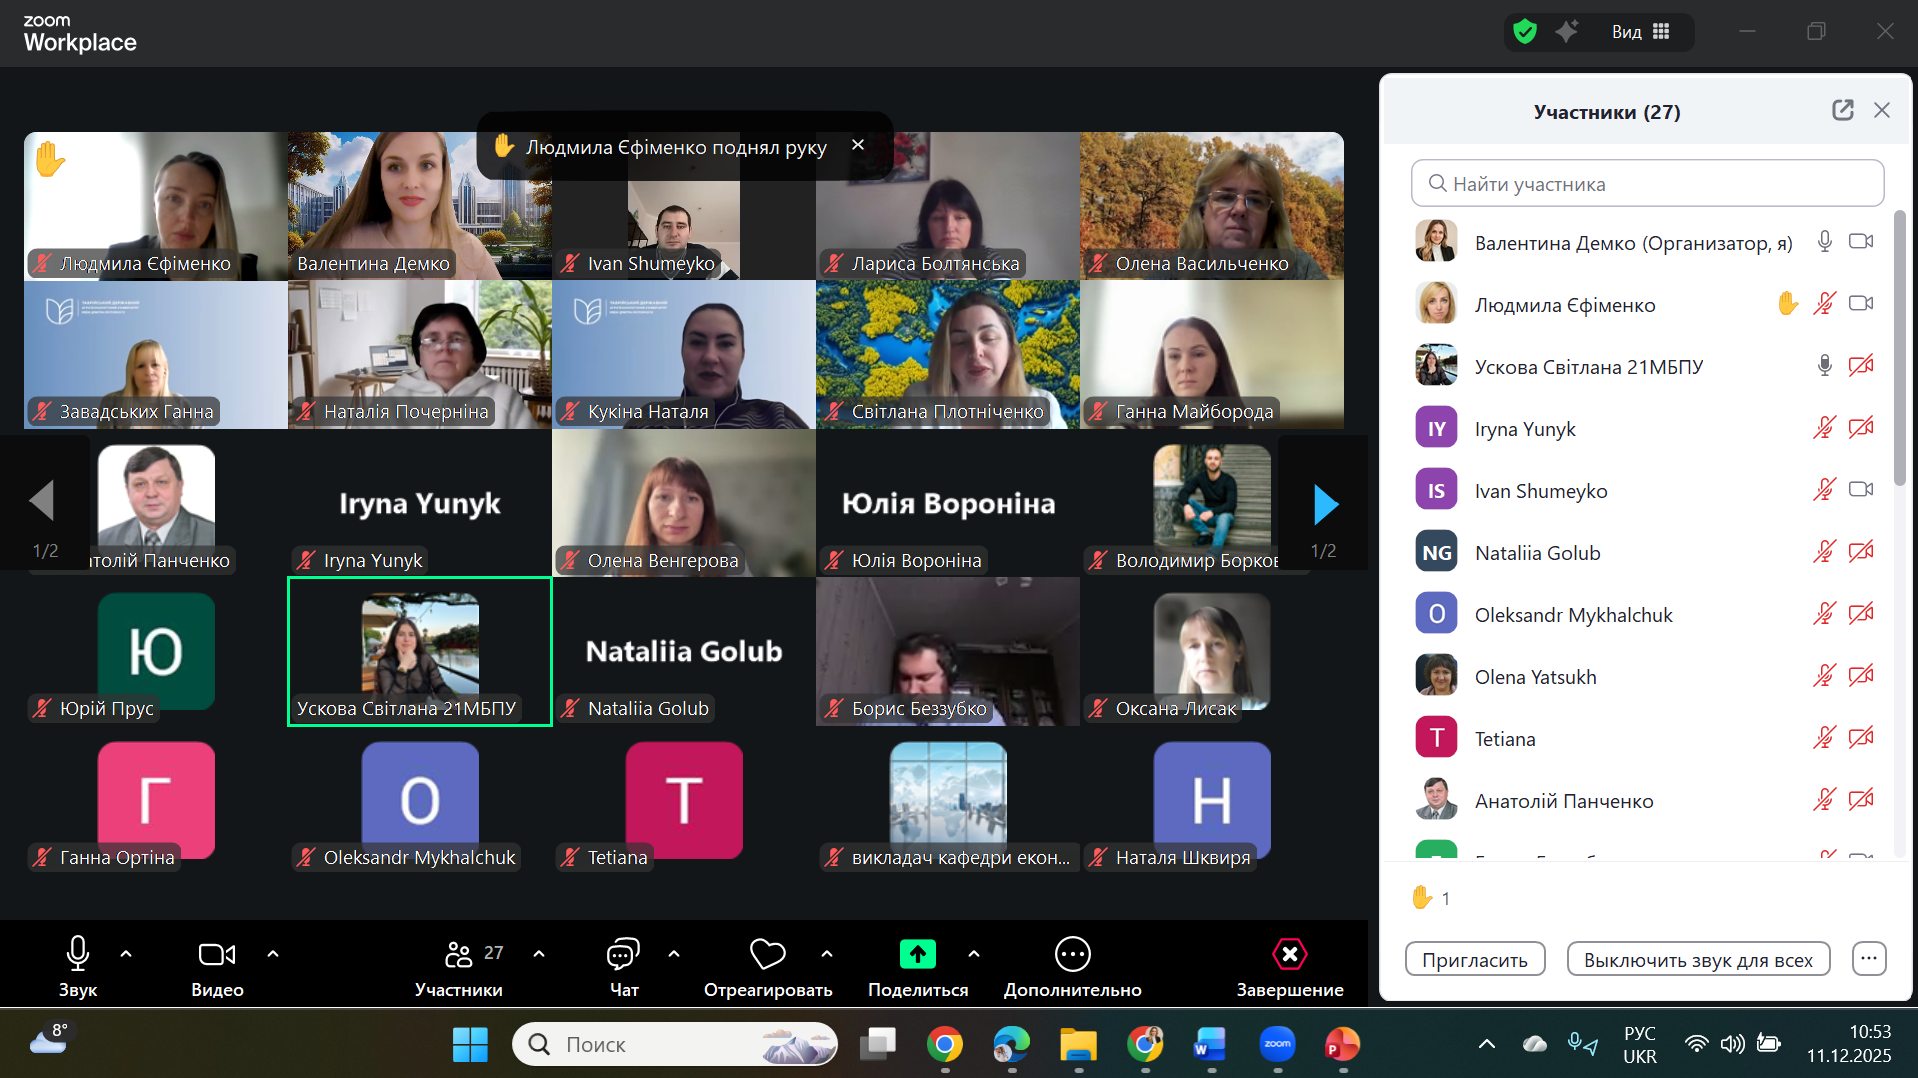Click the raised hand count in the panel
This screenshot has height=1078, width=1918.
coord(1431,898)
